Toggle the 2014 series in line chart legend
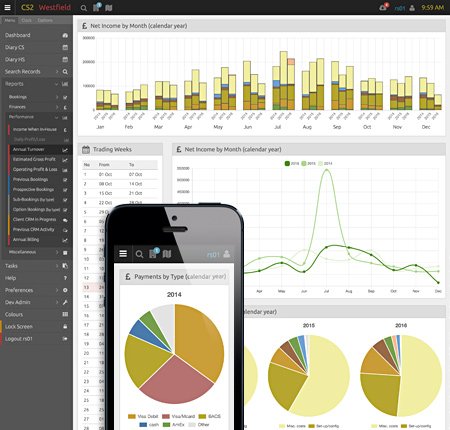This screenshot has width=450, height=430. coord(325,163)
